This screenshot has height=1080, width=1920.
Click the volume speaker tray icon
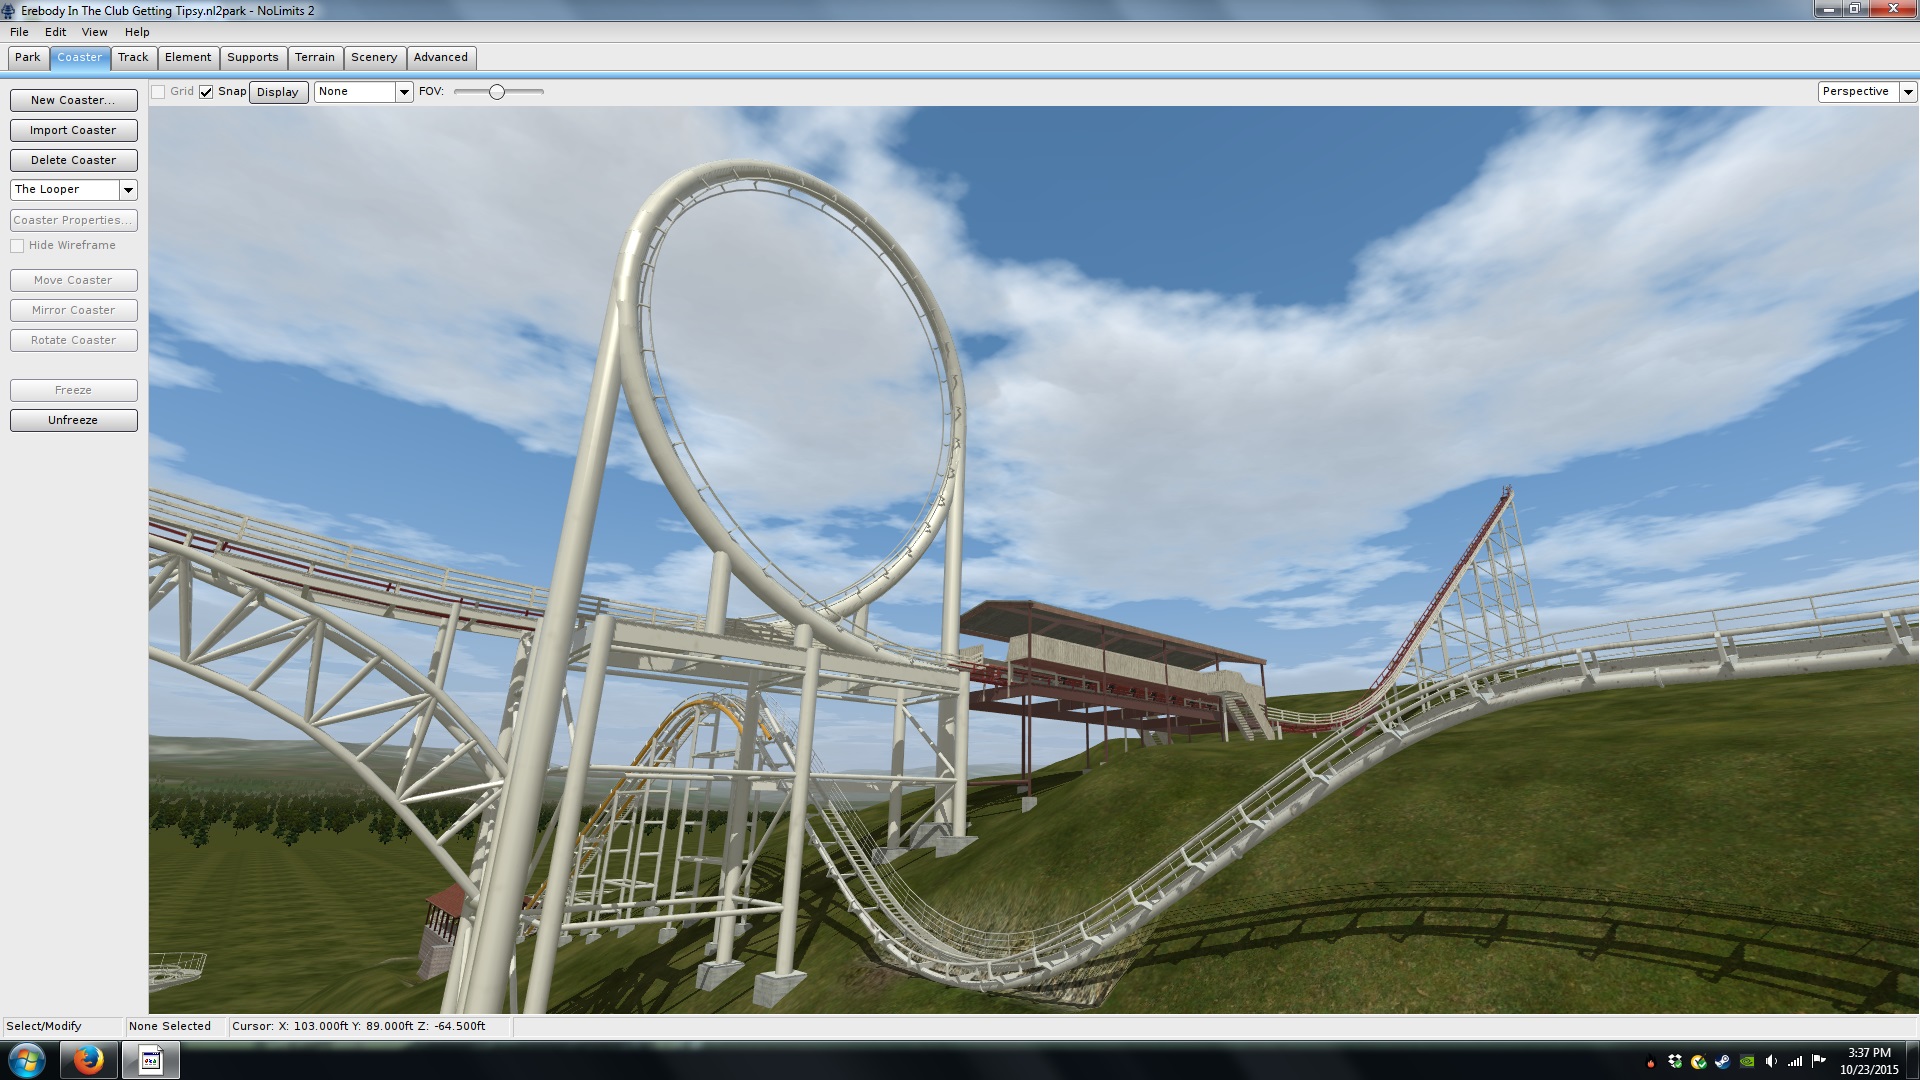pyautogui.click(x=1770, y=1061)
